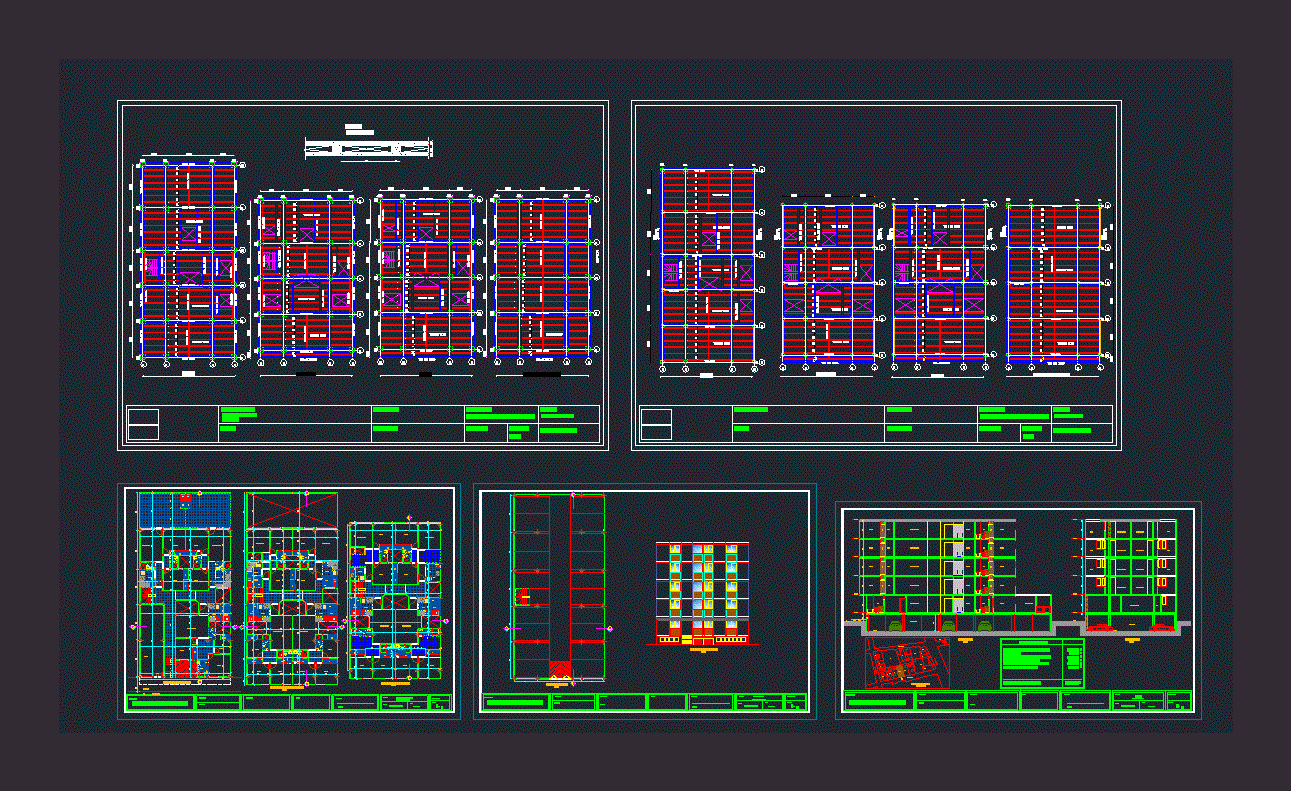
Task: Click the title block of top-right sheet
Action: [x=876, y=424]
